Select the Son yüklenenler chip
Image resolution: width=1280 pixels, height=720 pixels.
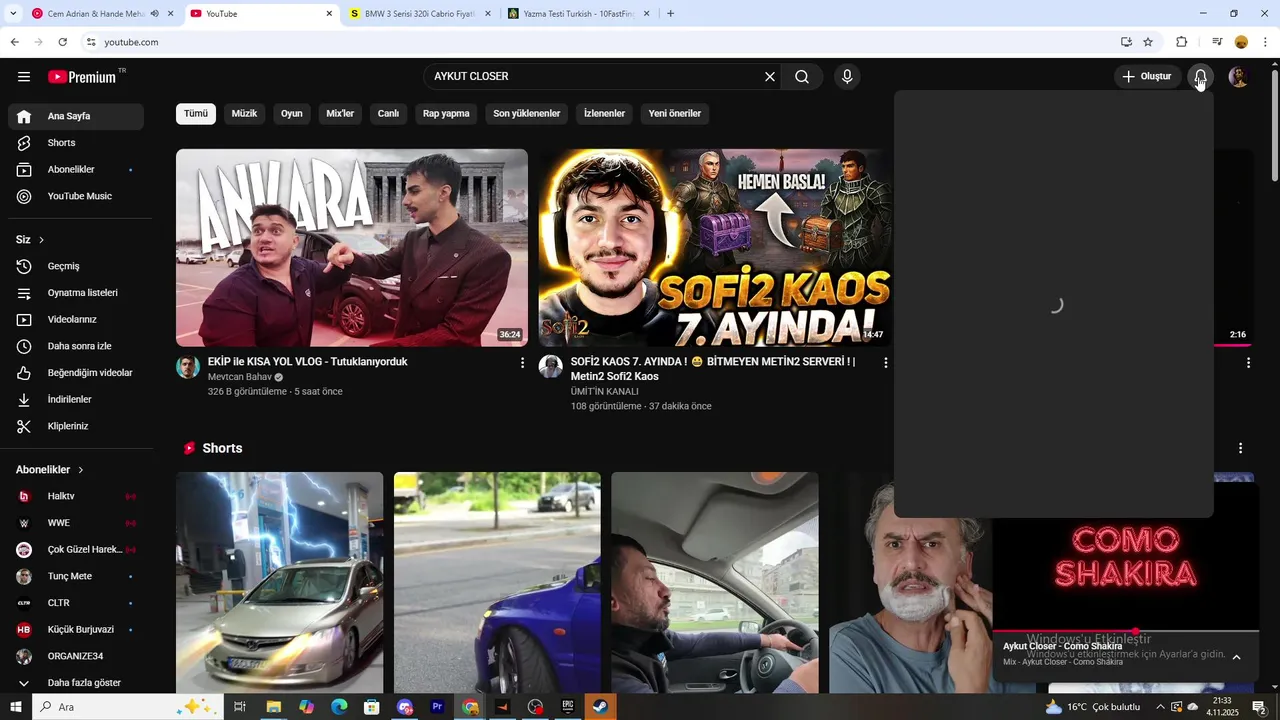526,114
